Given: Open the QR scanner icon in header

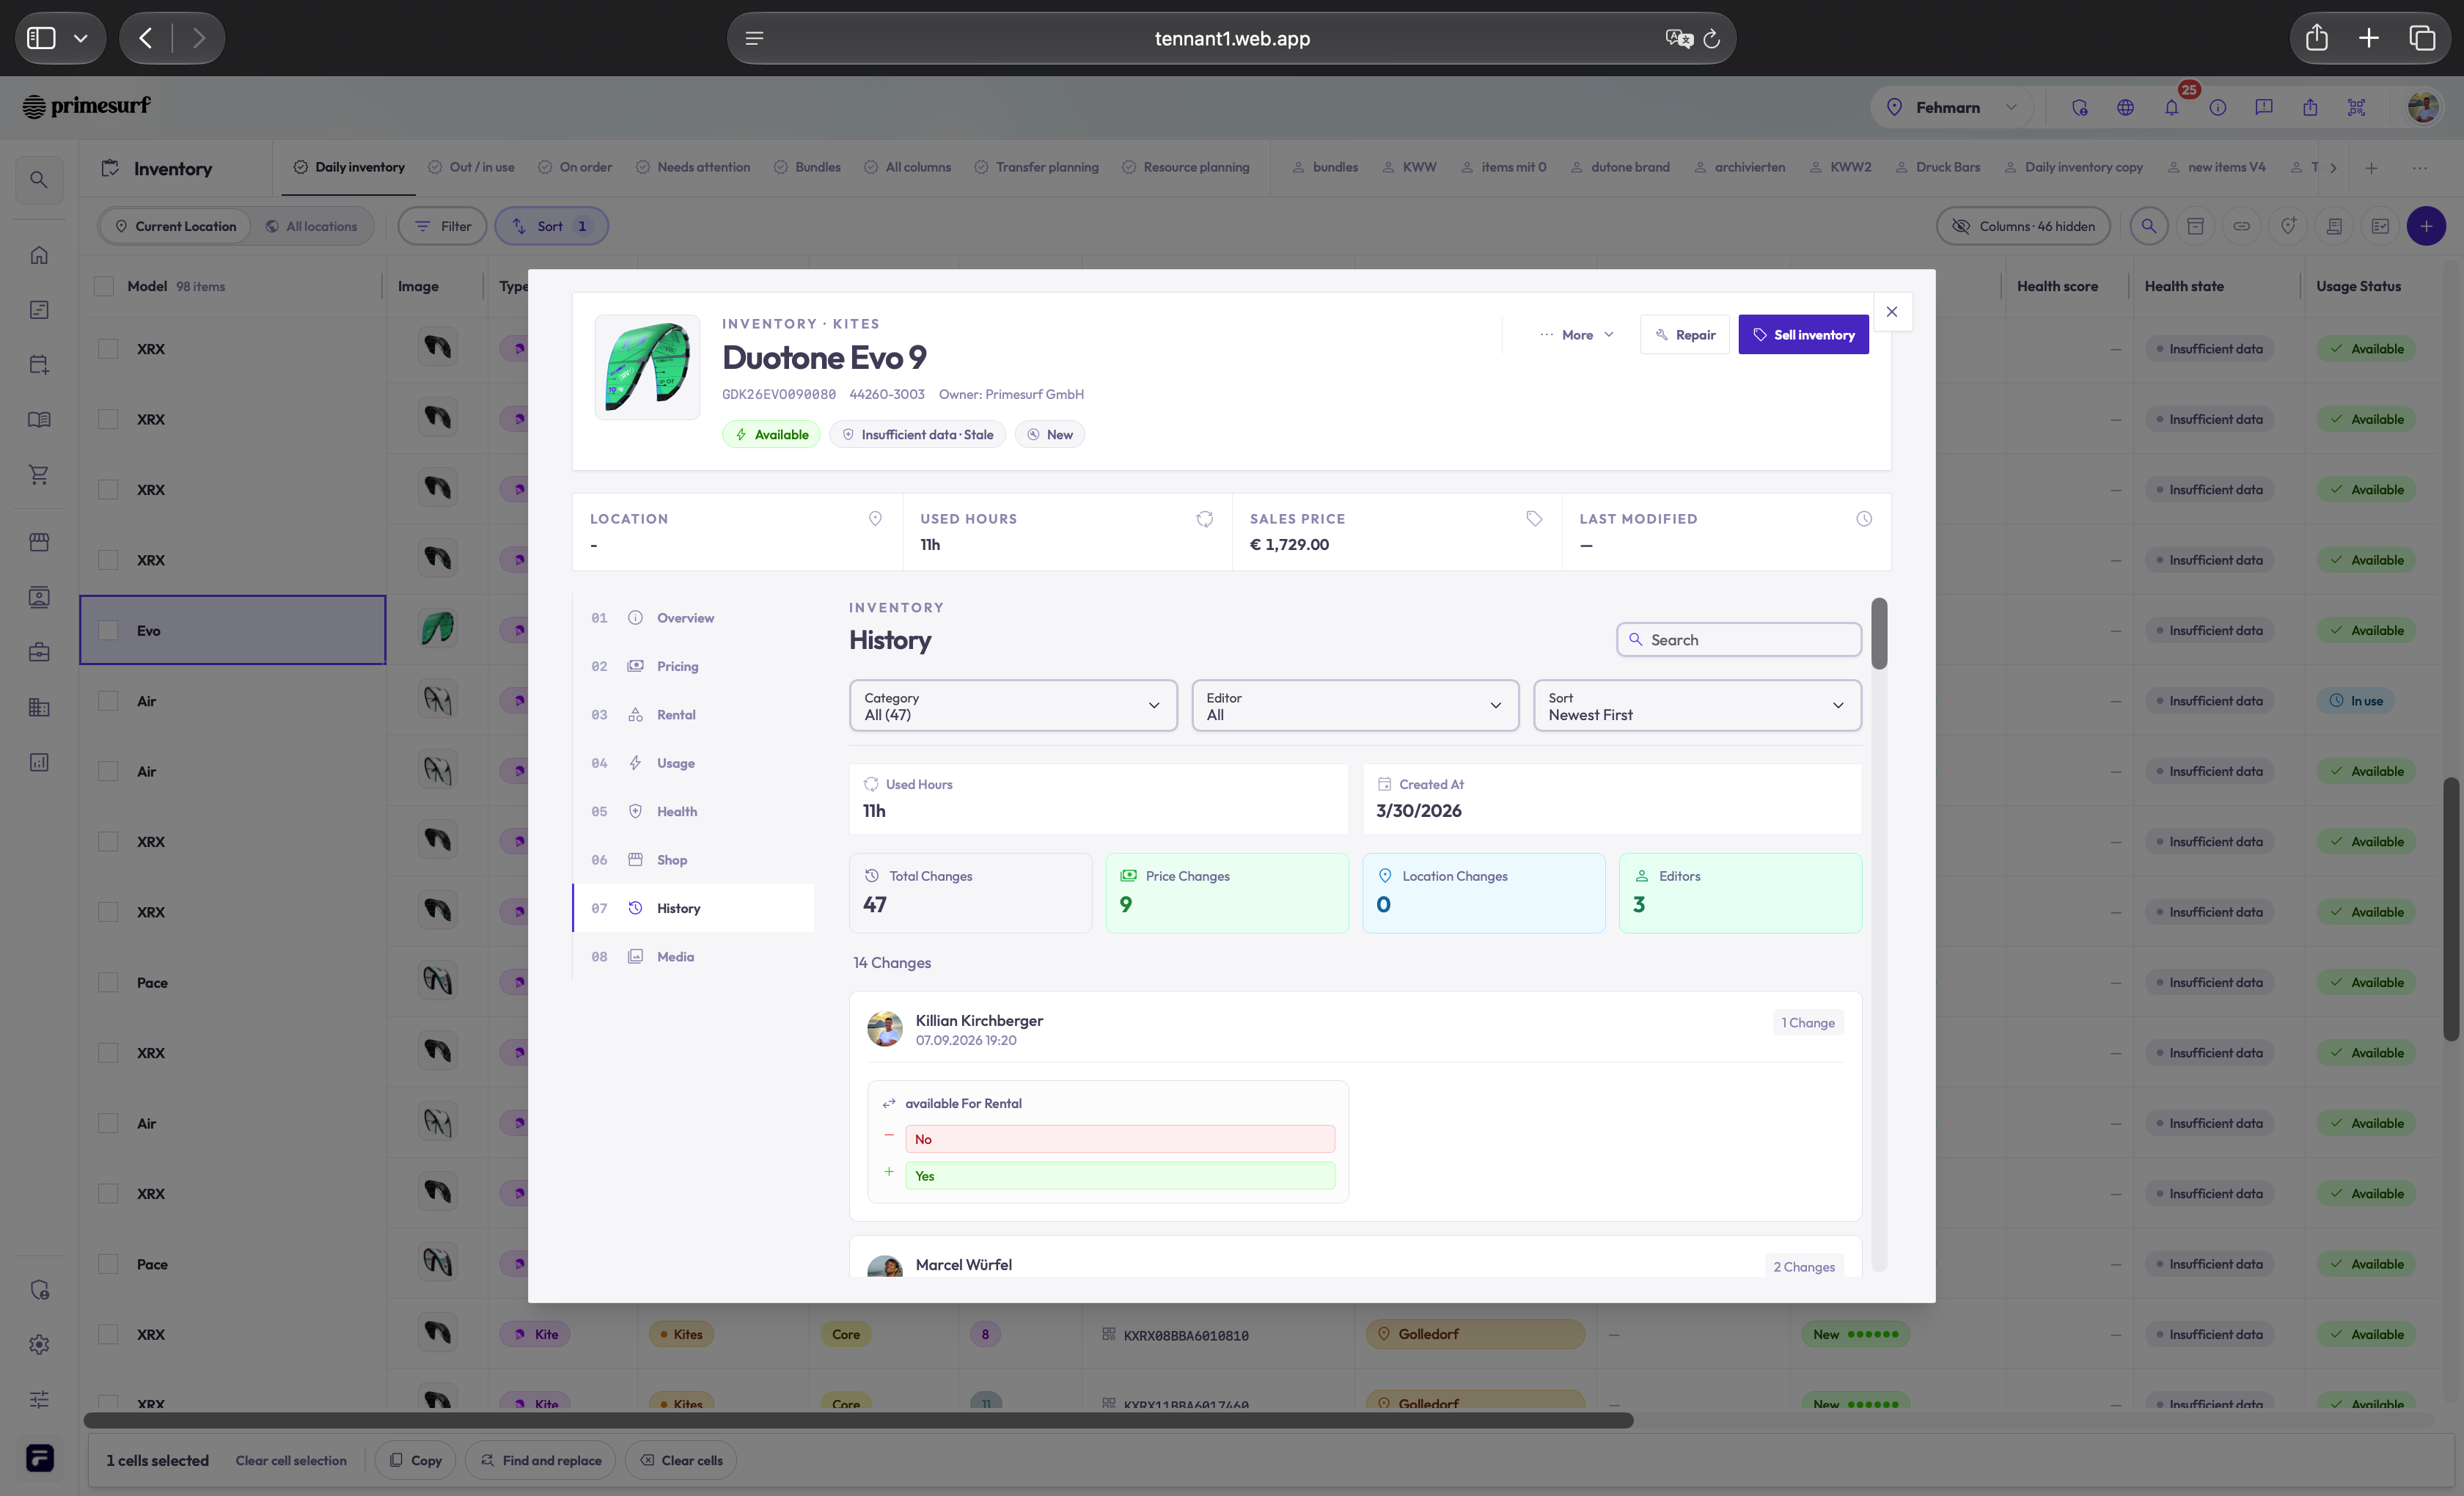Looking at the screenshot, I should tap(2356, 108).
